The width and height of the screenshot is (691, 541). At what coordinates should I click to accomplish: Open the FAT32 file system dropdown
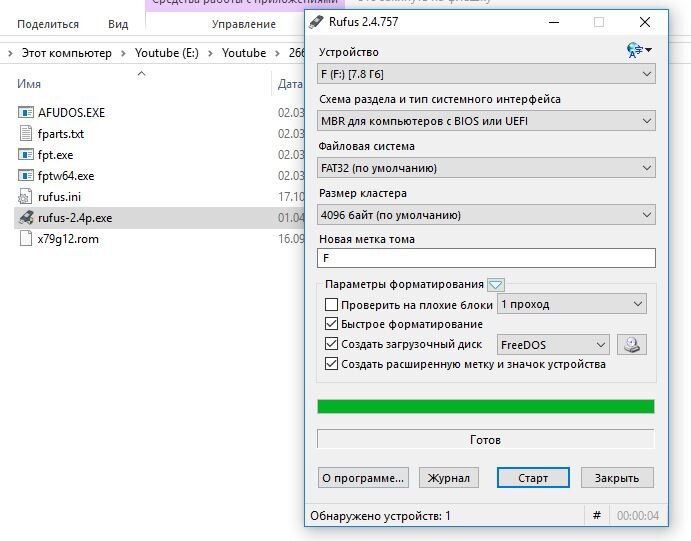point(486,168)
